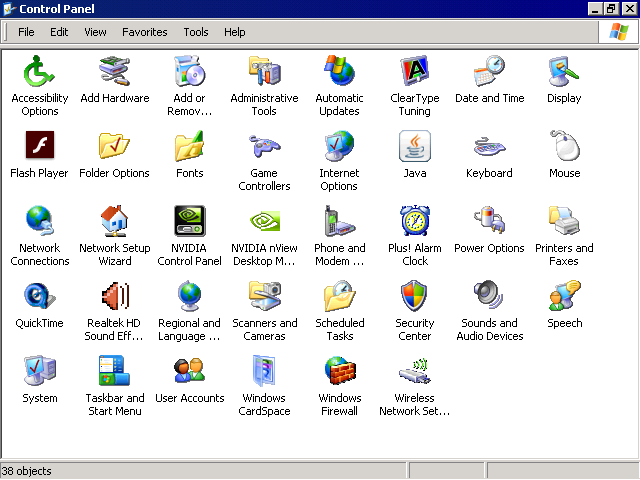The height and width of the screenshot is (480, 640).
Task: Open the Edit menu
Action: [59, 32]
